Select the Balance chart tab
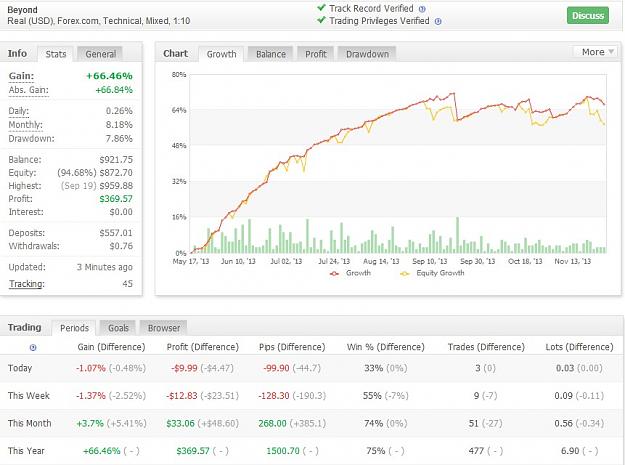 pos(271,54)
